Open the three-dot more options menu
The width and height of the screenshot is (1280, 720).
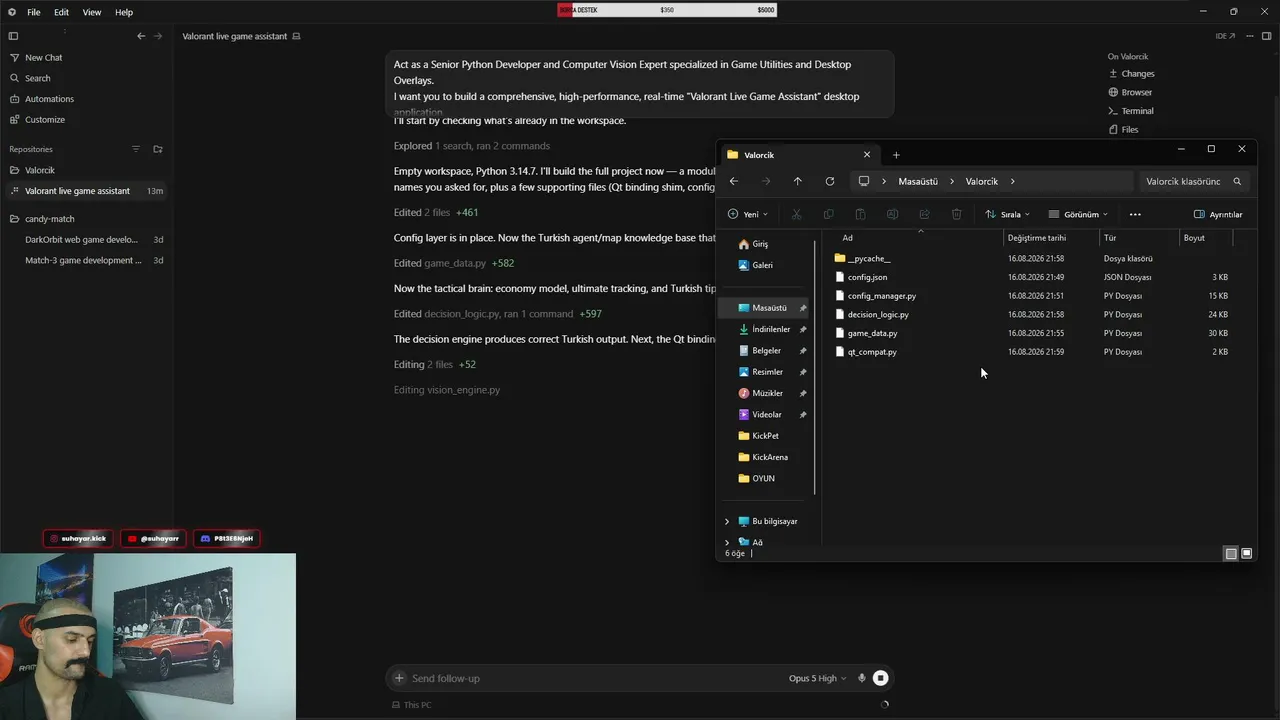coord(1135,214)
